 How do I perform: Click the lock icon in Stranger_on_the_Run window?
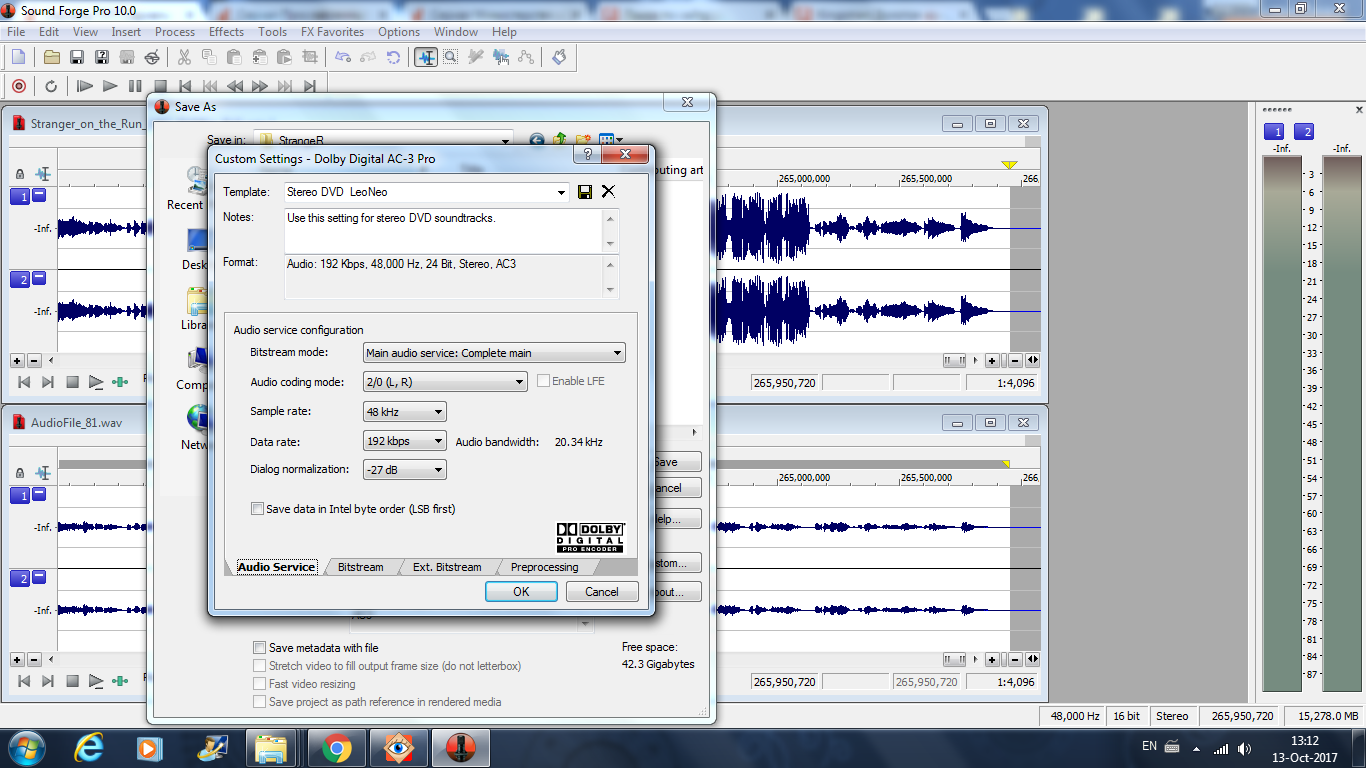20,174
